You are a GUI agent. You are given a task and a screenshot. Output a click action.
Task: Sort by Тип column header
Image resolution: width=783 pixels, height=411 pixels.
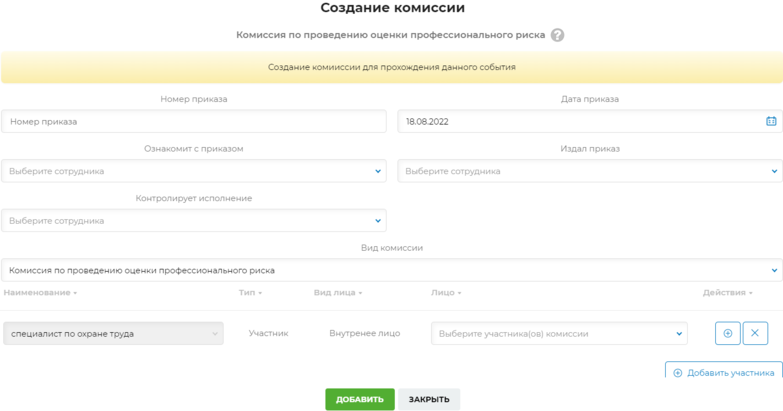coord(250,293)
